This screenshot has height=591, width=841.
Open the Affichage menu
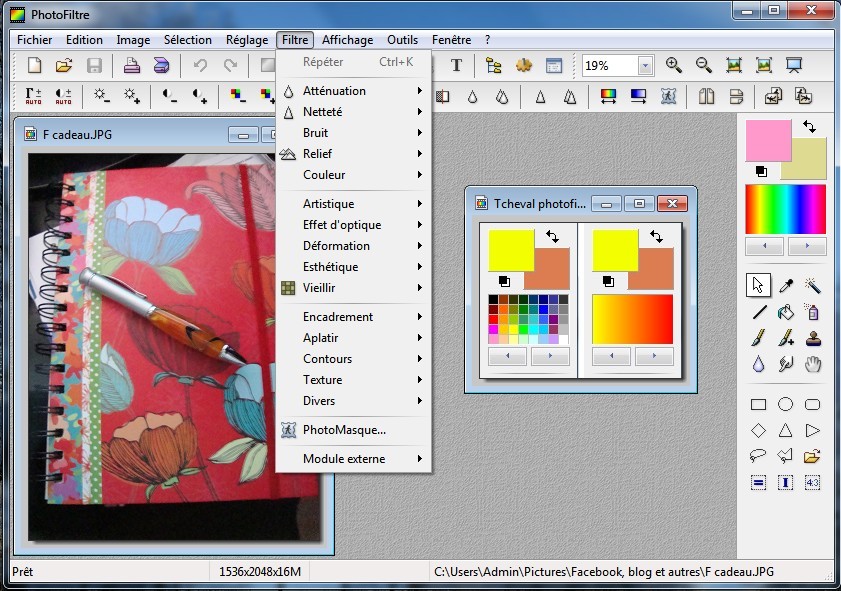348,40
